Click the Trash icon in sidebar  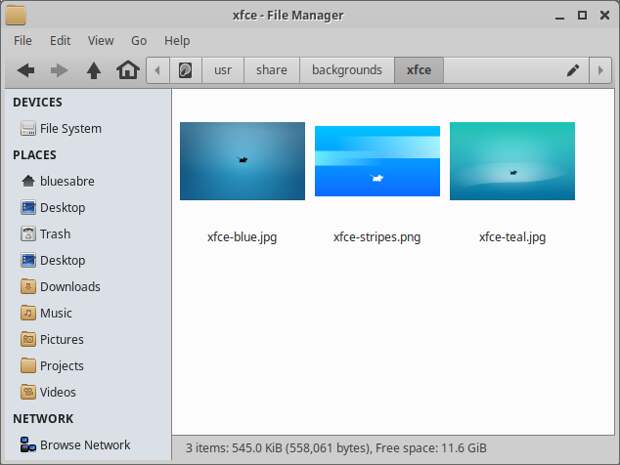[28, 234]
